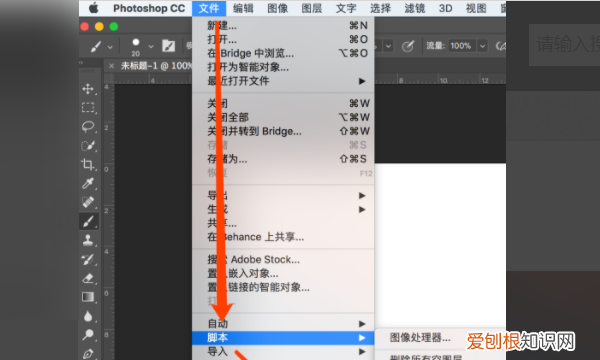This screenshot has width=600, height=360.
Task: Choose 打开为智能对象...
Action: click(x=283, y=67)
